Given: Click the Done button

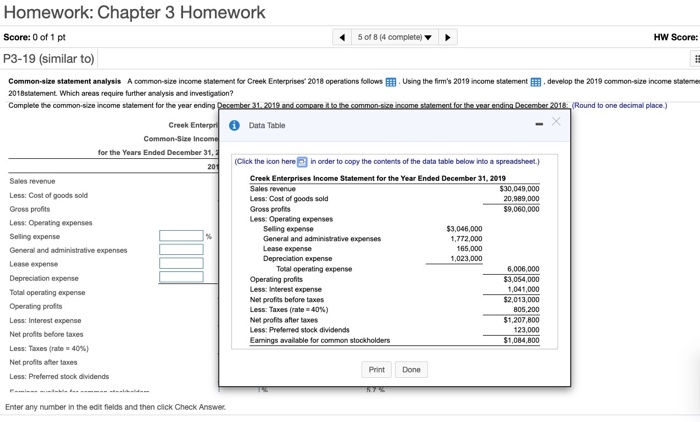Looking at the screenshot, I should [x=411, y=370].
